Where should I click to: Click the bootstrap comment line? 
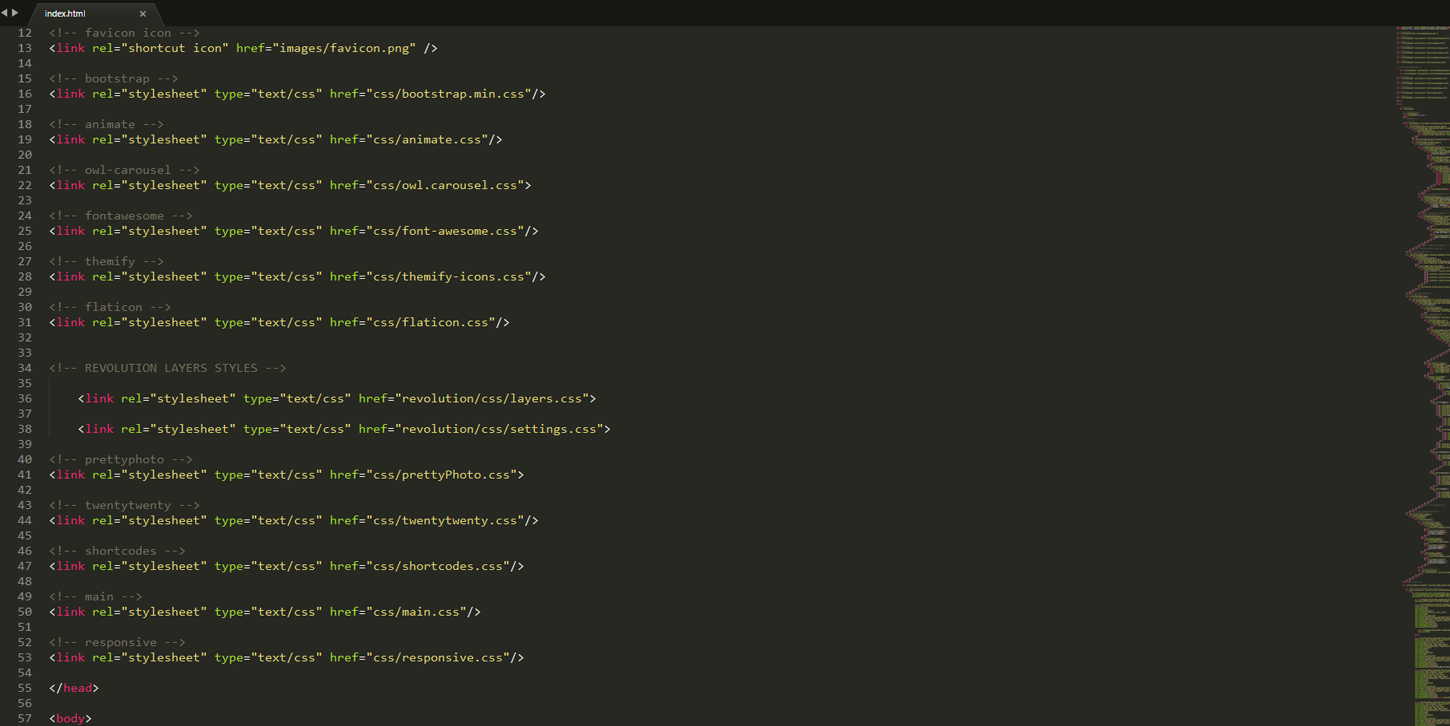coord(114,79)
